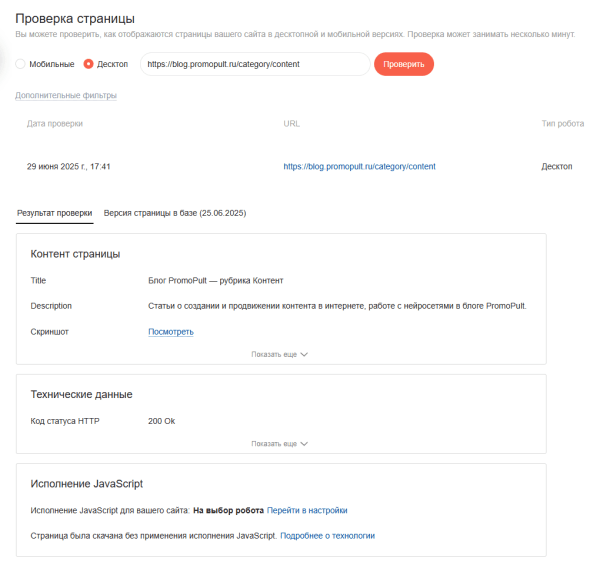Screen dimensions: 600x565
Task: Open the Посмотреть screenshot link
Action: pos(170,332)
